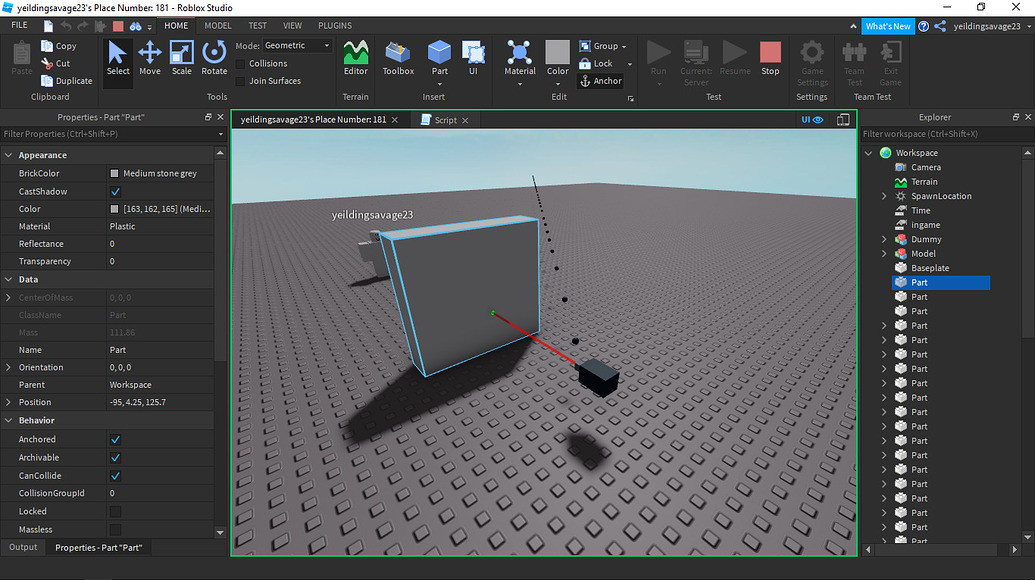Toggle the Anchor property from the ribbon
This screenshot has width=1035, height=580.
click(x=601, y=81)
